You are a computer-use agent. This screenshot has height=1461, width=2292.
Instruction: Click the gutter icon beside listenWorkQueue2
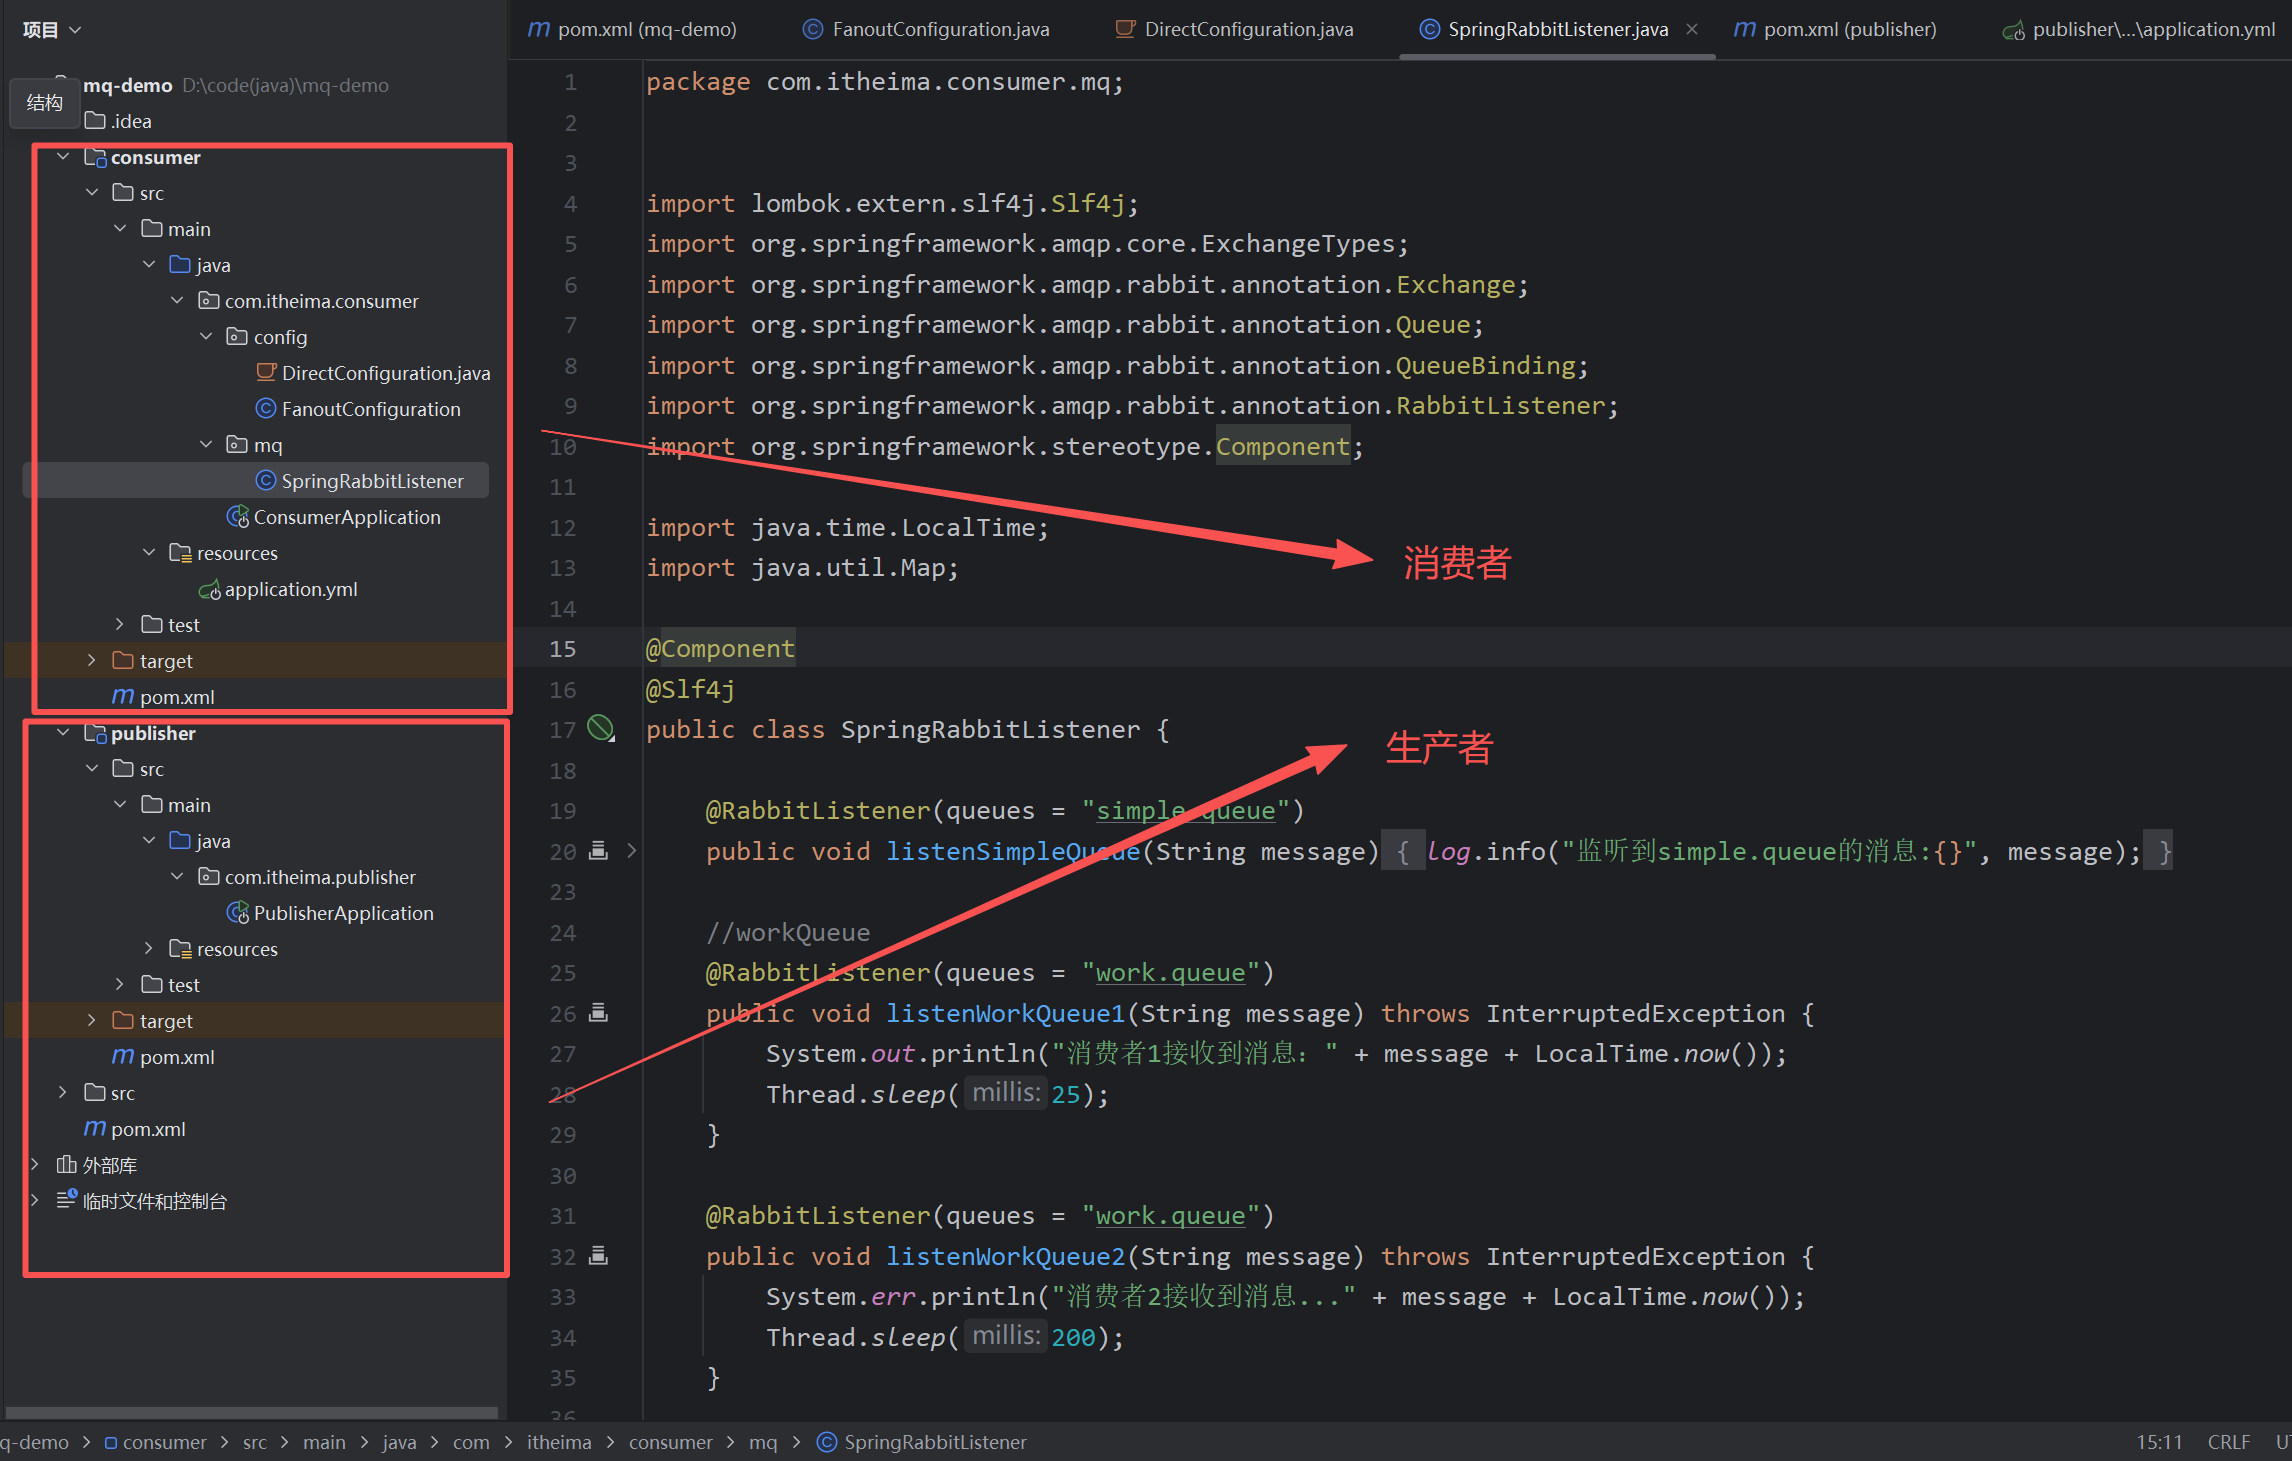(598, 1256)
